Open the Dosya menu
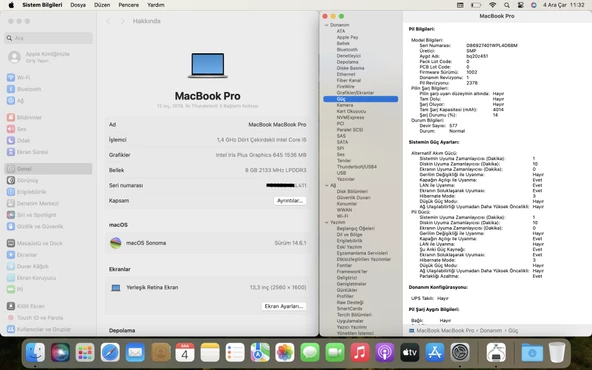This screenshot has width=592, height=370. [78, 5]
